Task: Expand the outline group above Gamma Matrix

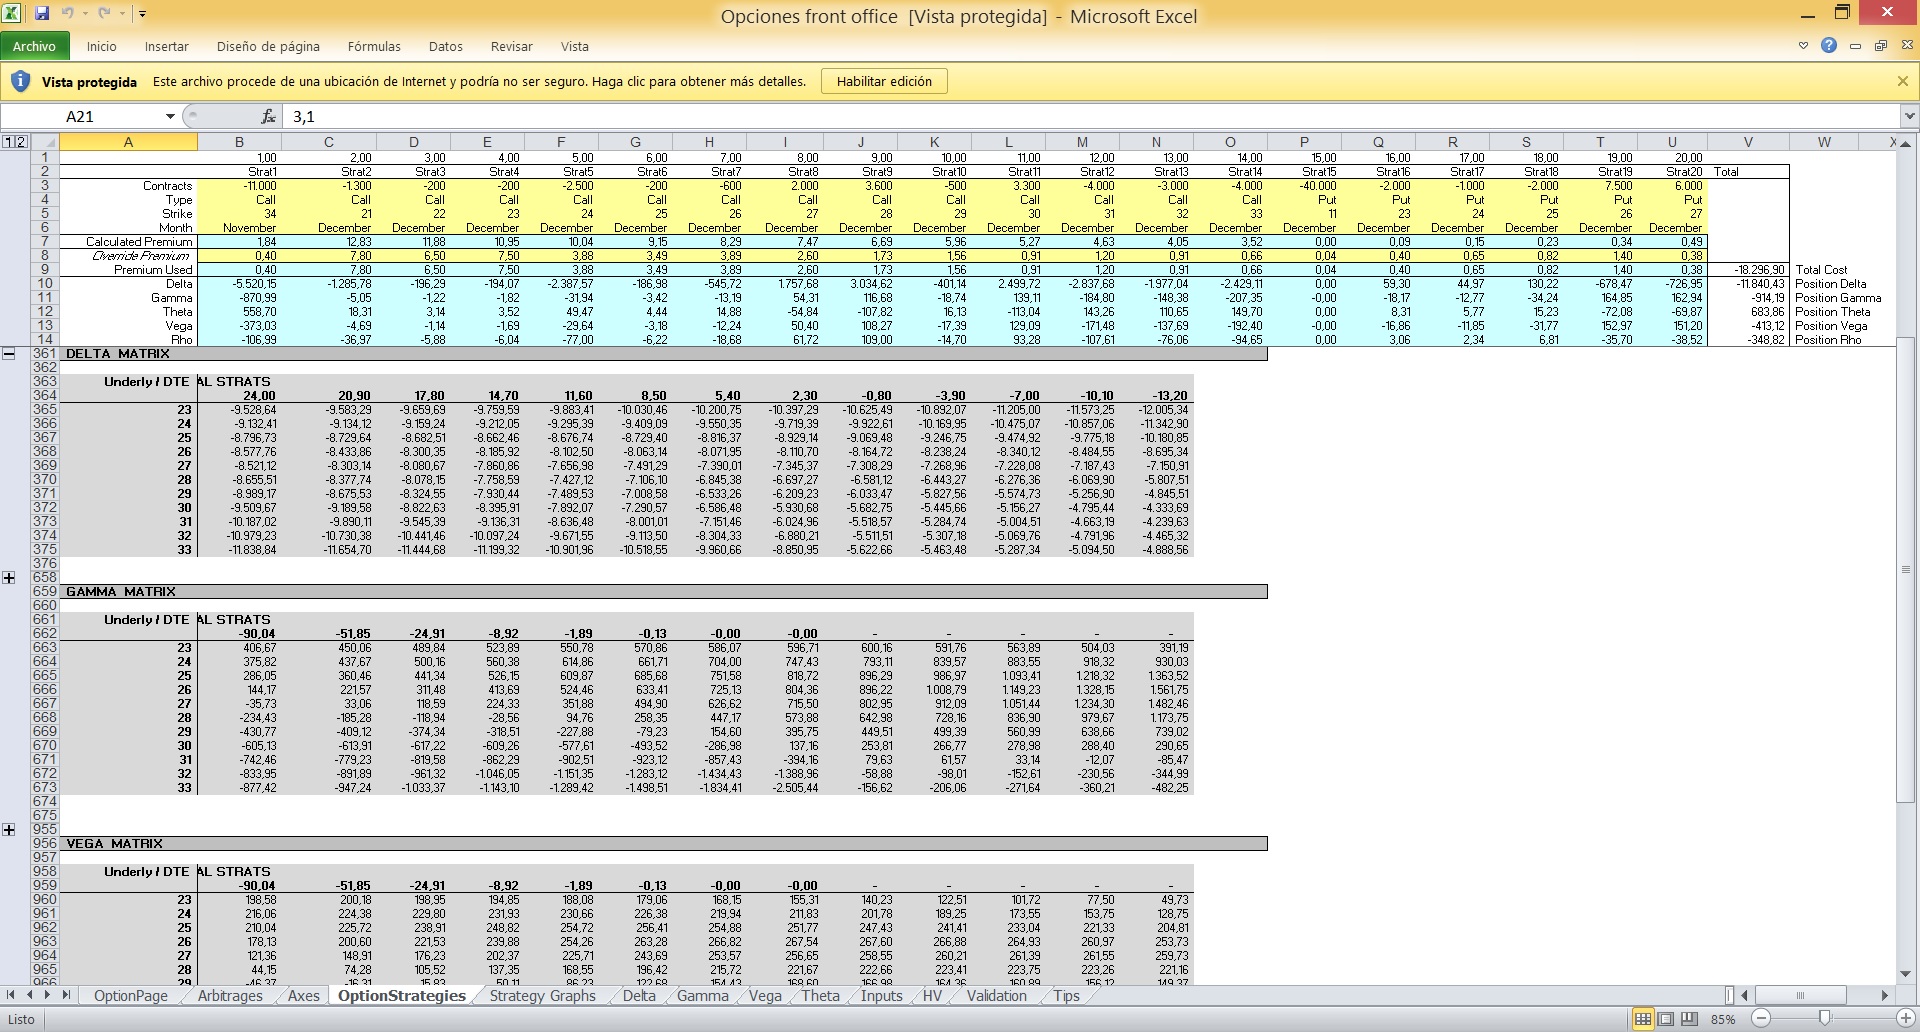Action: [9, 577]
